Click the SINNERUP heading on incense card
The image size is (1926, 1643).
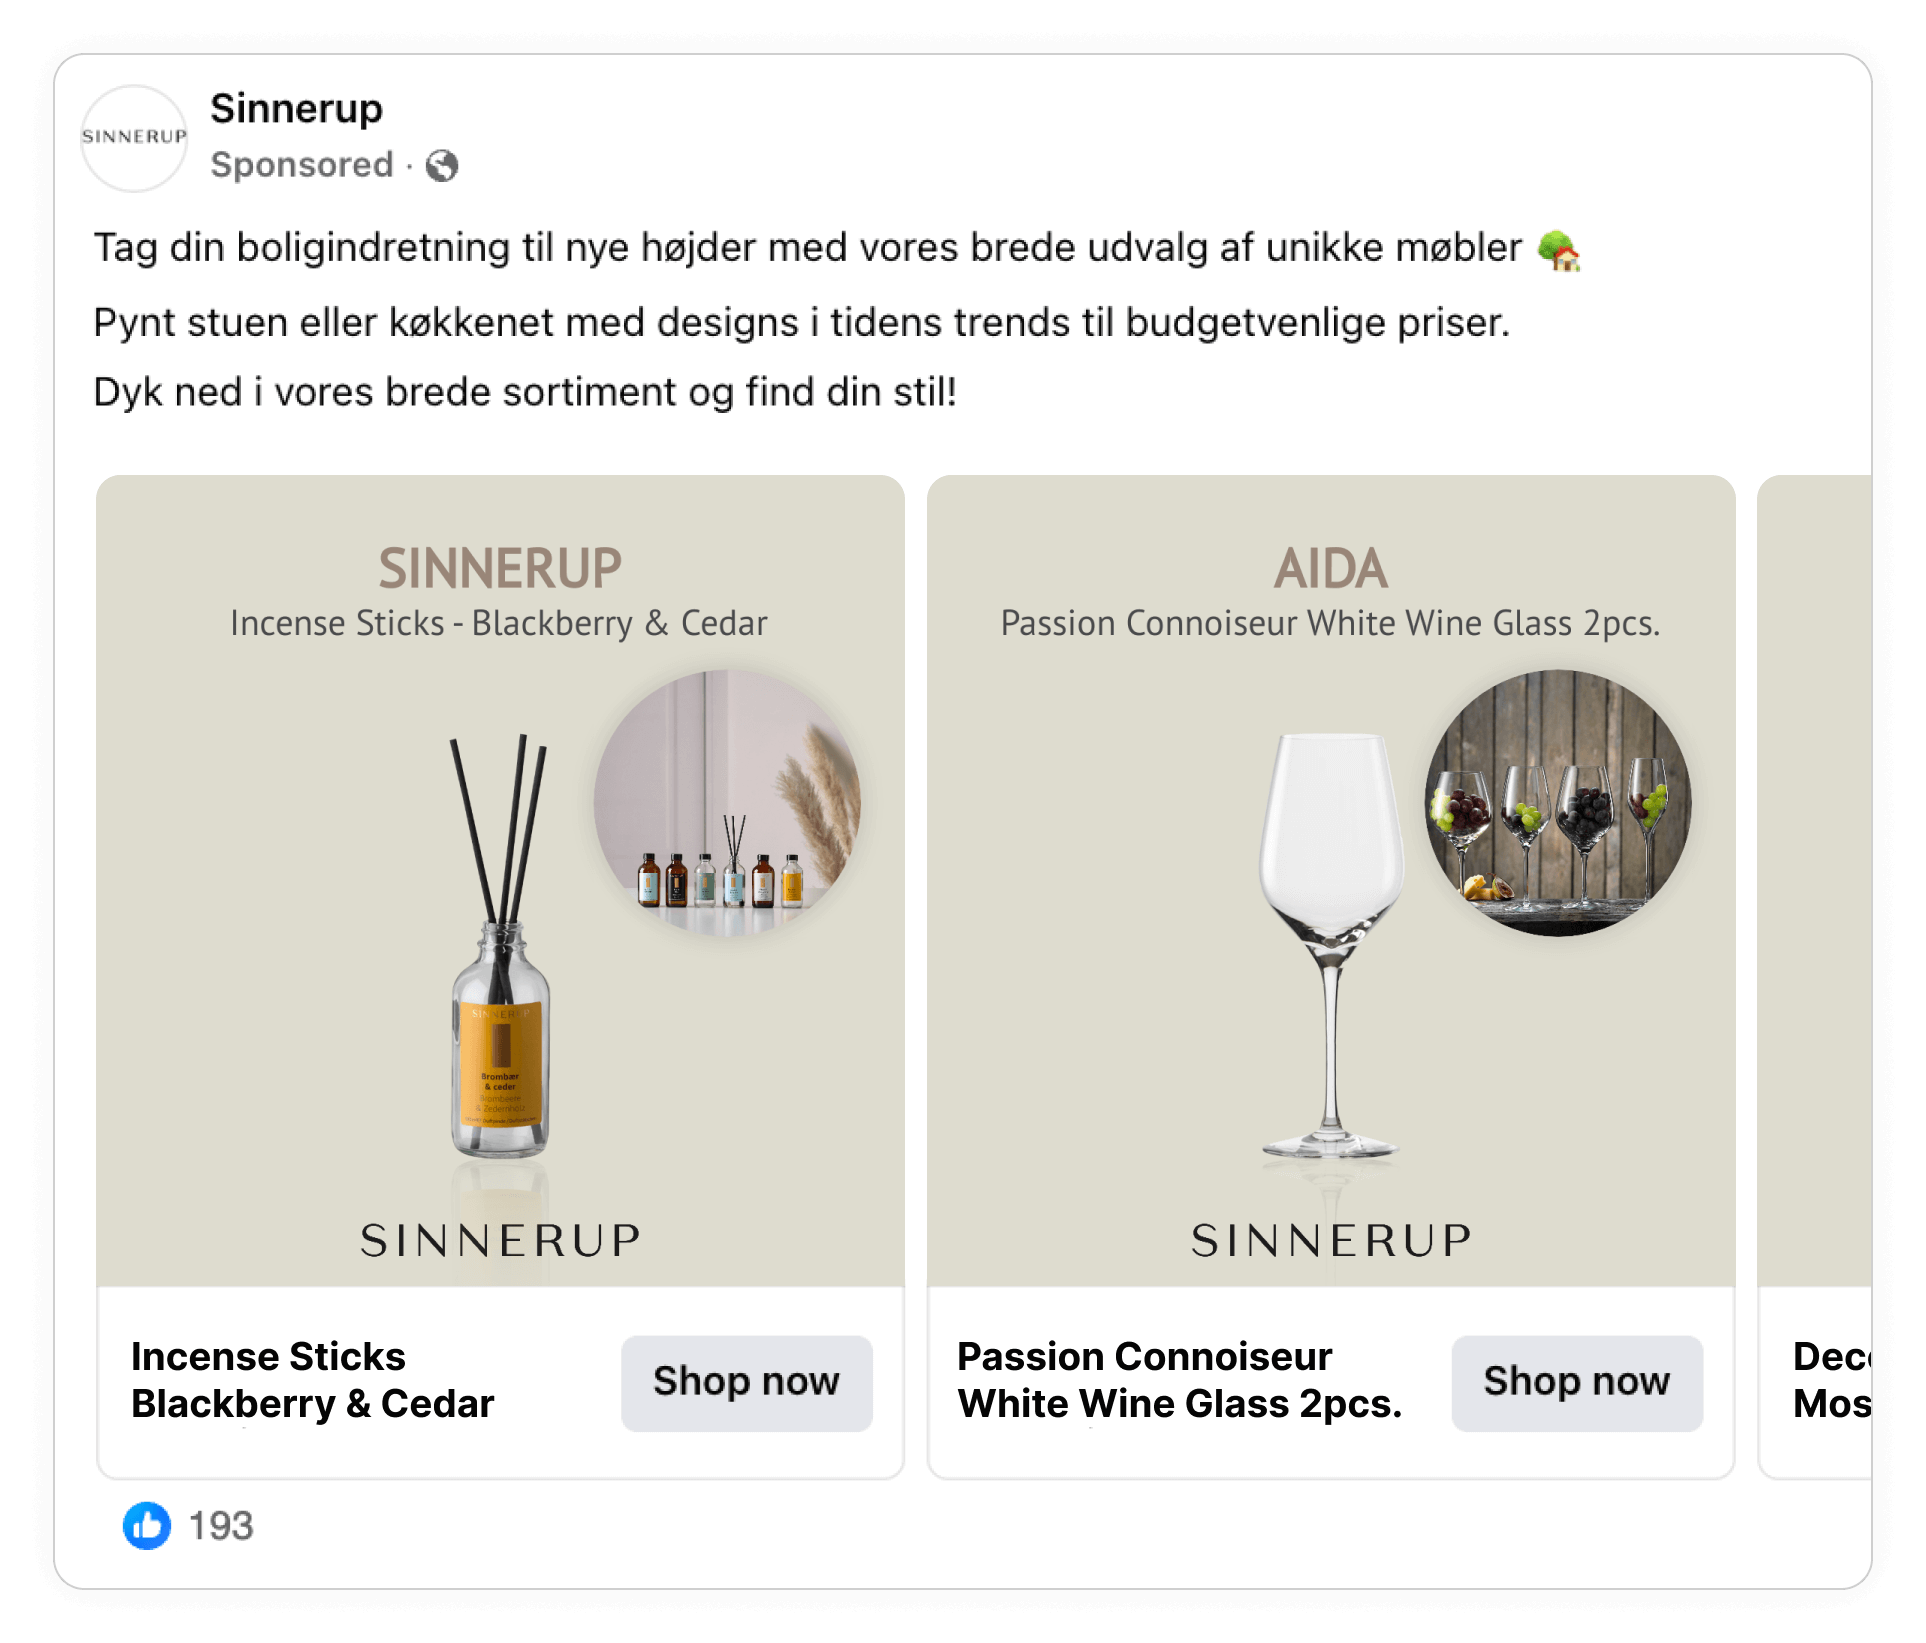500,568
